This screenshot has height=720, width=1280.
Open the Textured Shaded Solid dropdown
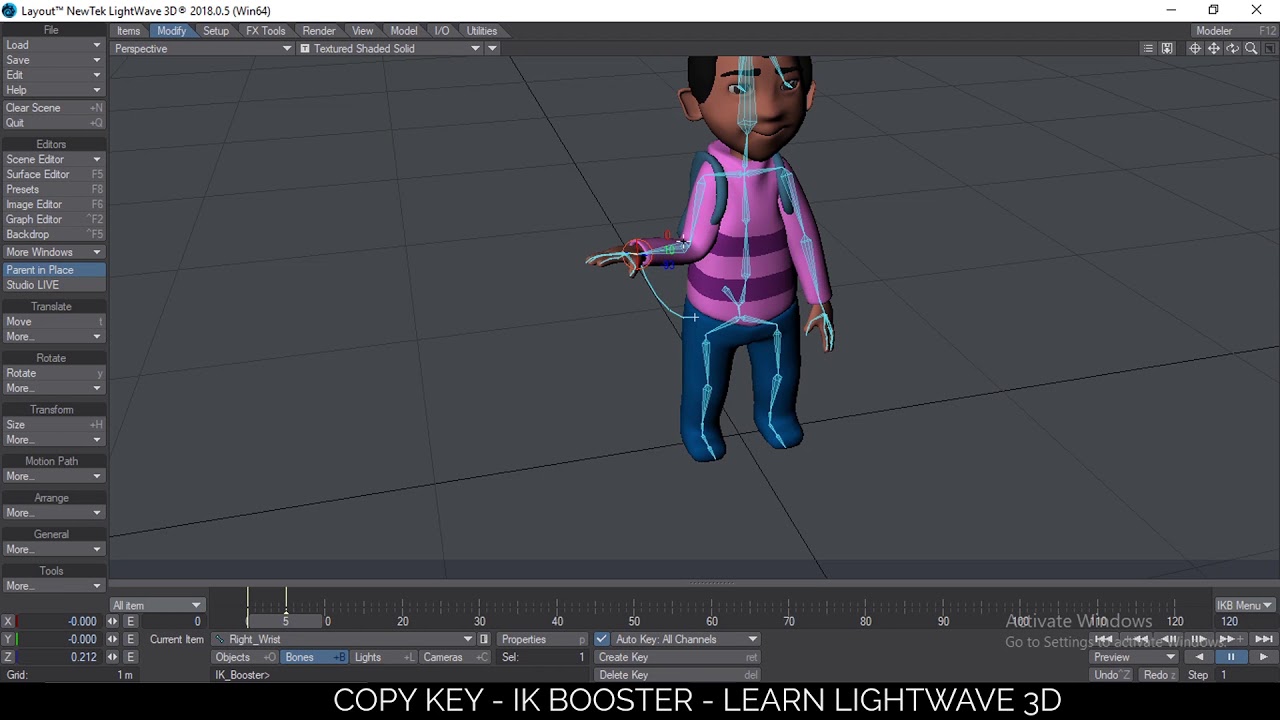point(390,48)
